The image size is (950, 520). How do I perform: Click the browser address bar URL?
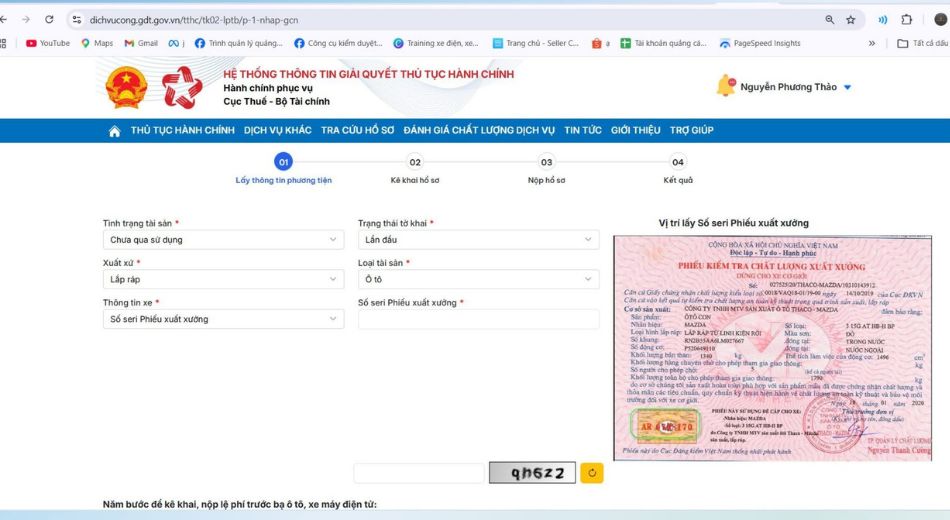tap(194, 19)
